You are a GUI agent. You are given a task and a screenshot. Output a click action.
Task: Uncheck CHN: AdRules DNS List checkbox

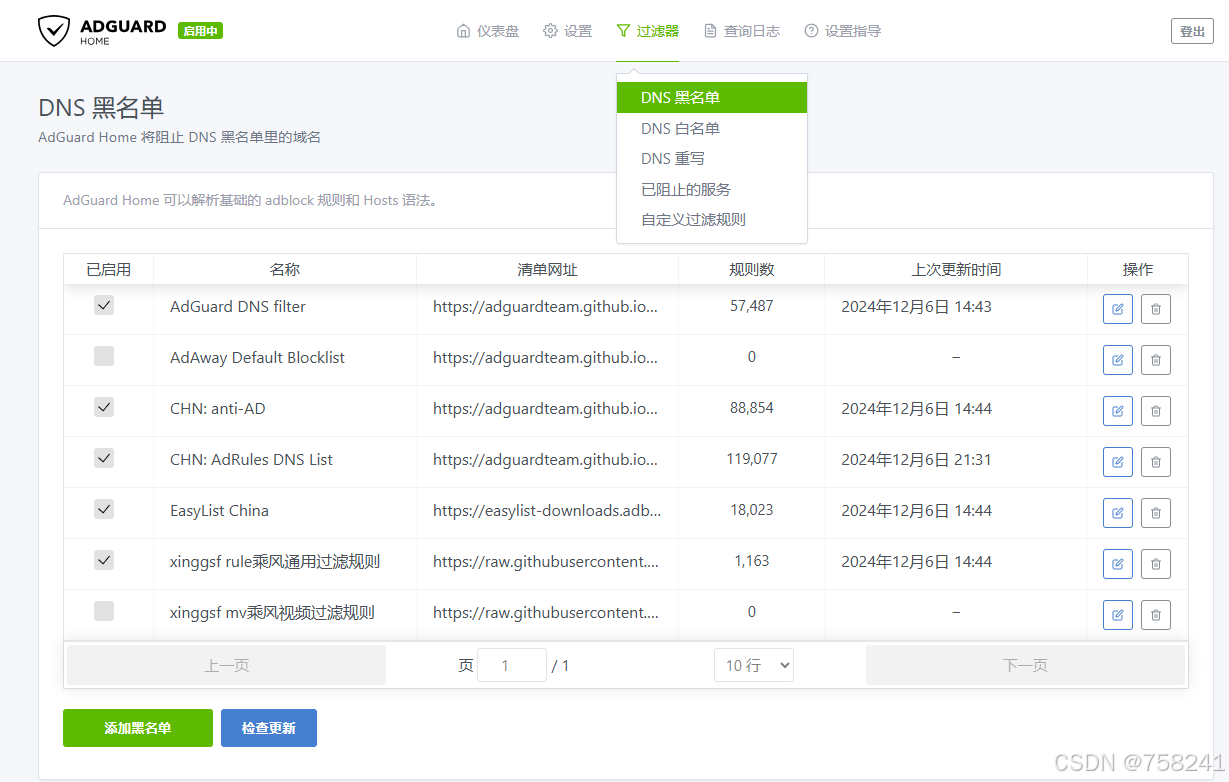[104, 458]
